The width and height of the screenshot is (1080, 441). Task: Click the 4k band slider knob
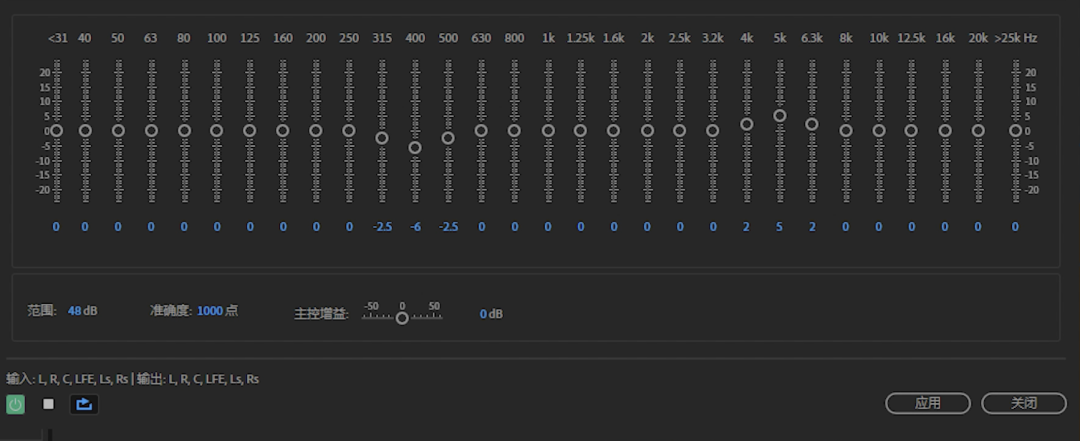[747, 124]
